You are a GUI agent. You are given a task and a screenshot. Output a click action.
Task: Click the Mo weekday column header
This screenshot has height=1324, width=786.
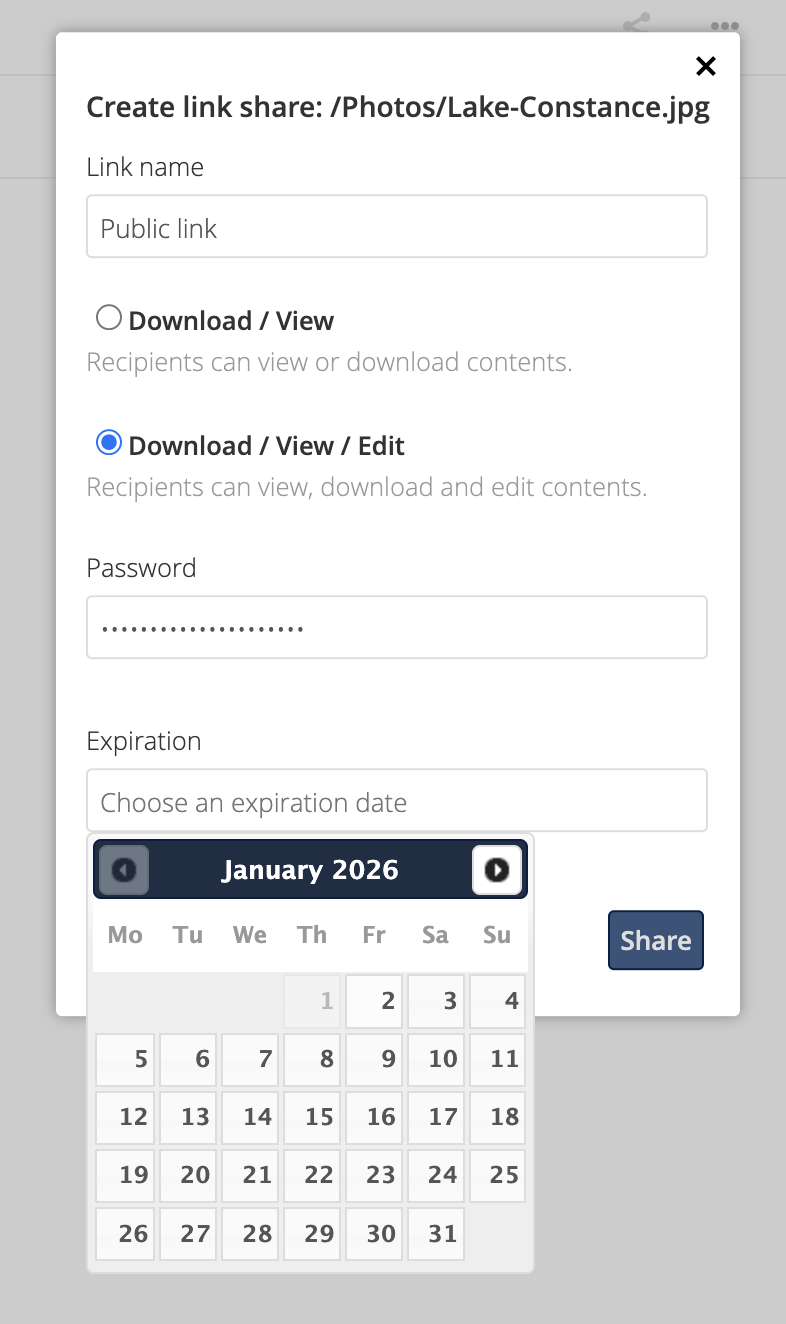(x=125, y=934)
